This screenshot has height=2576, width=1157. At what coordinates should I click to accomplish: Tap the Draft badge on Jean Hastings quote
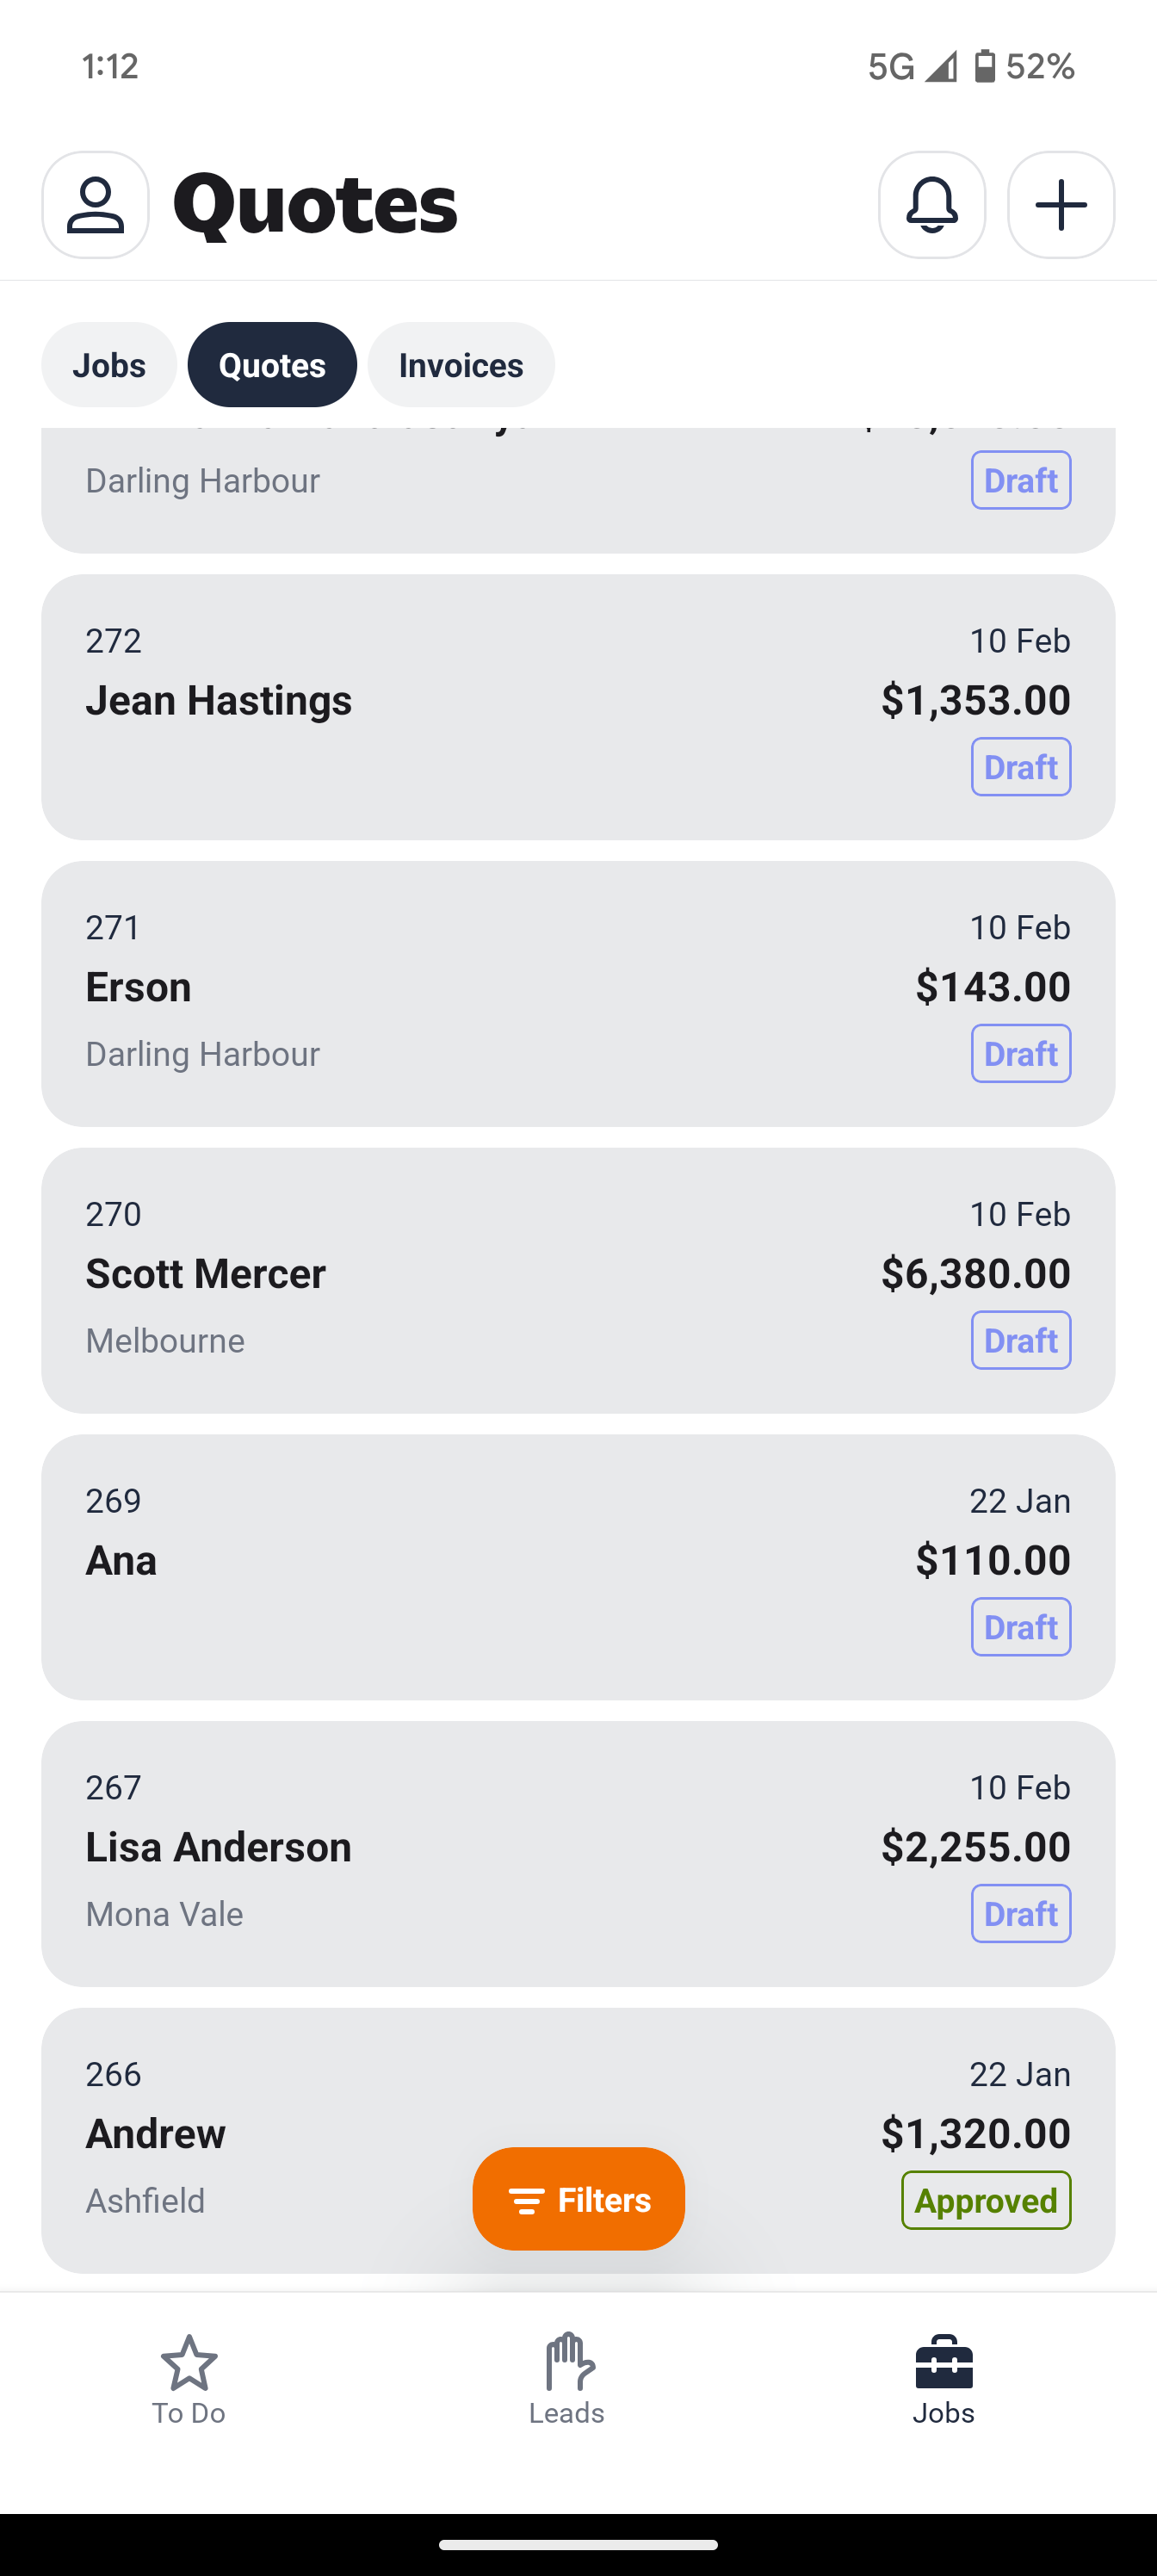tap(1020, 767)
